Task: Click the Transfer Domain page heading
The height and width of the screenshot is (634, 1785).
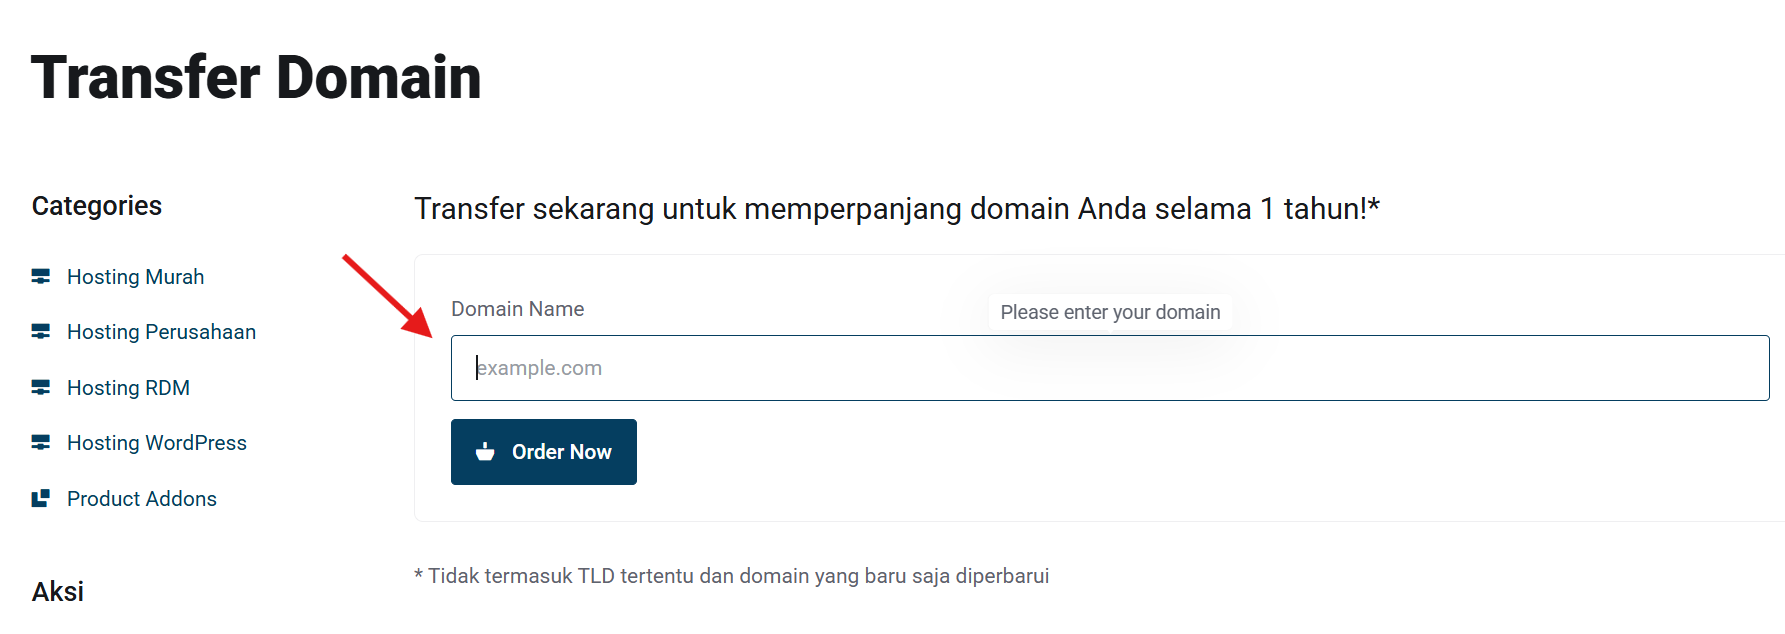Action: (256, 78)
